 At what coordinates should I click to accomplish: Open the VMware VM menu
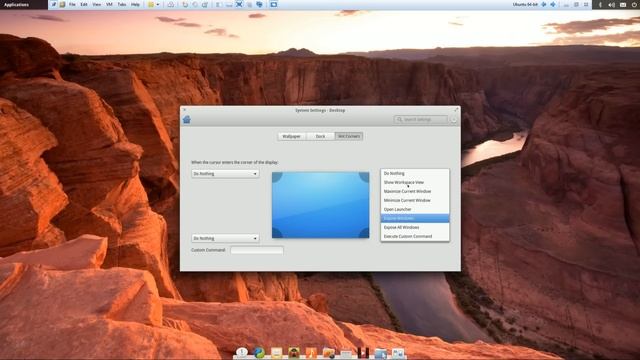[x=109, y=4]
